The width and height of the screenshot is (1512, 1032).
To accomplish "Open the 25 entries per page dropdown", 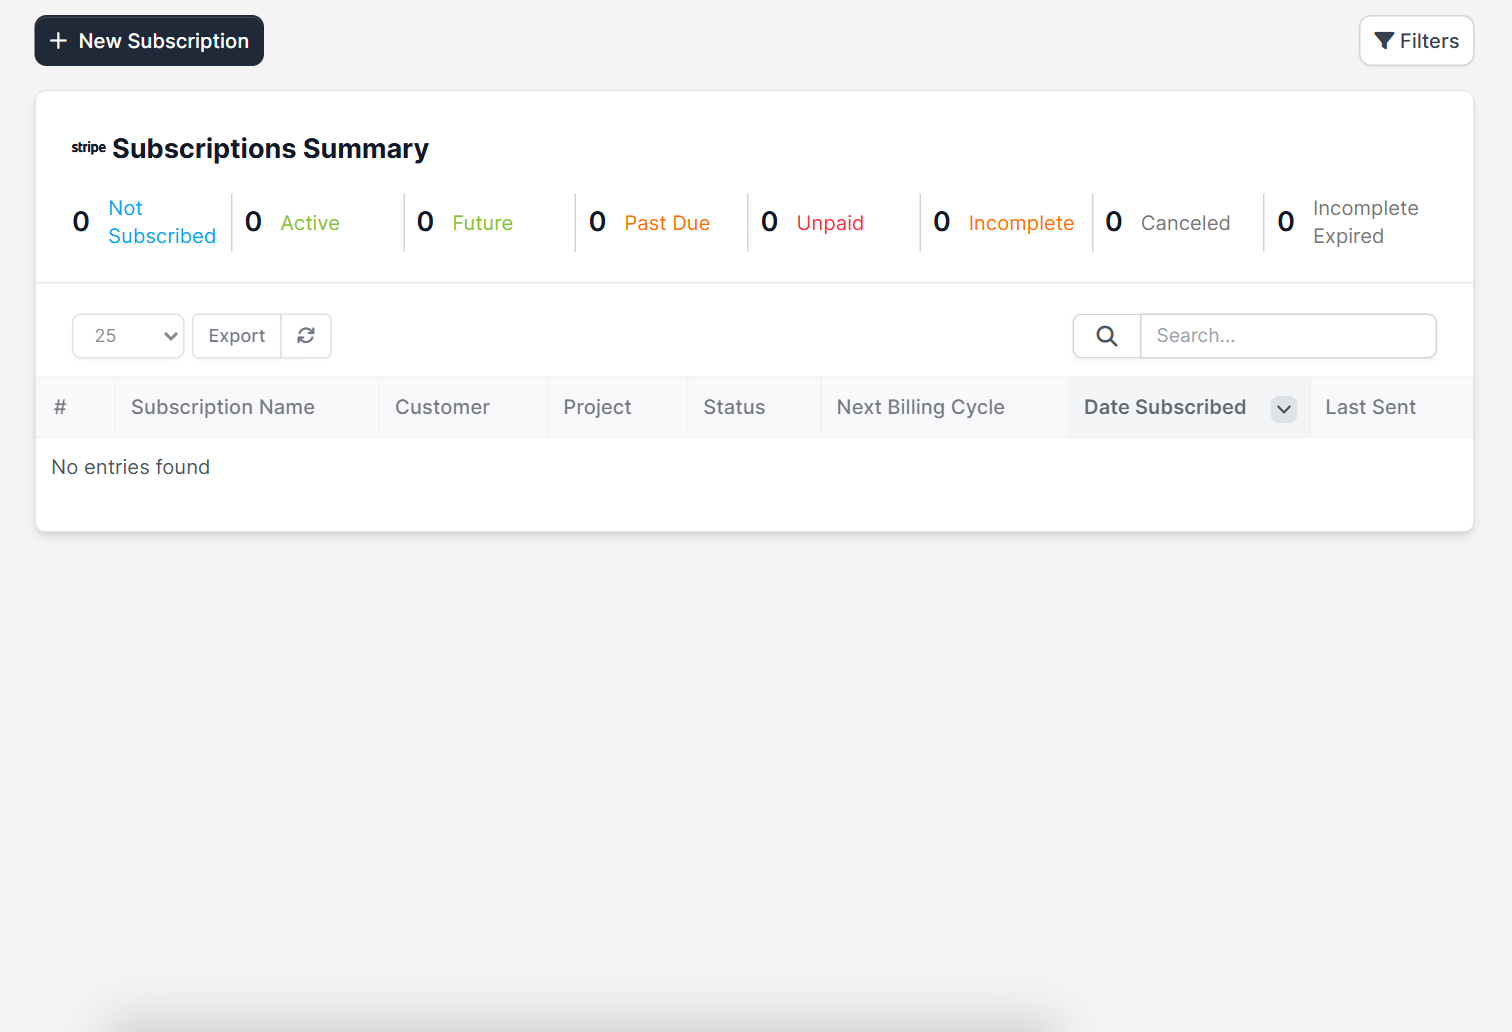I will [128, 336].
